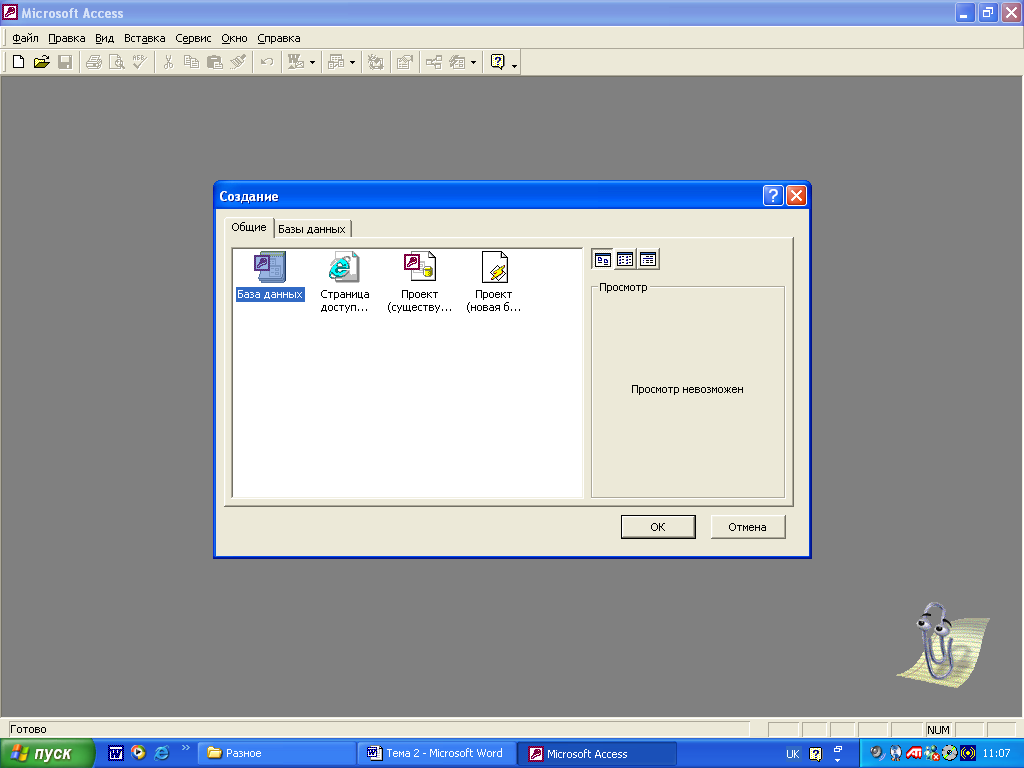Click the Relationships toolbar icon
Screen dimensions: 1024x768
click(434, 62)
